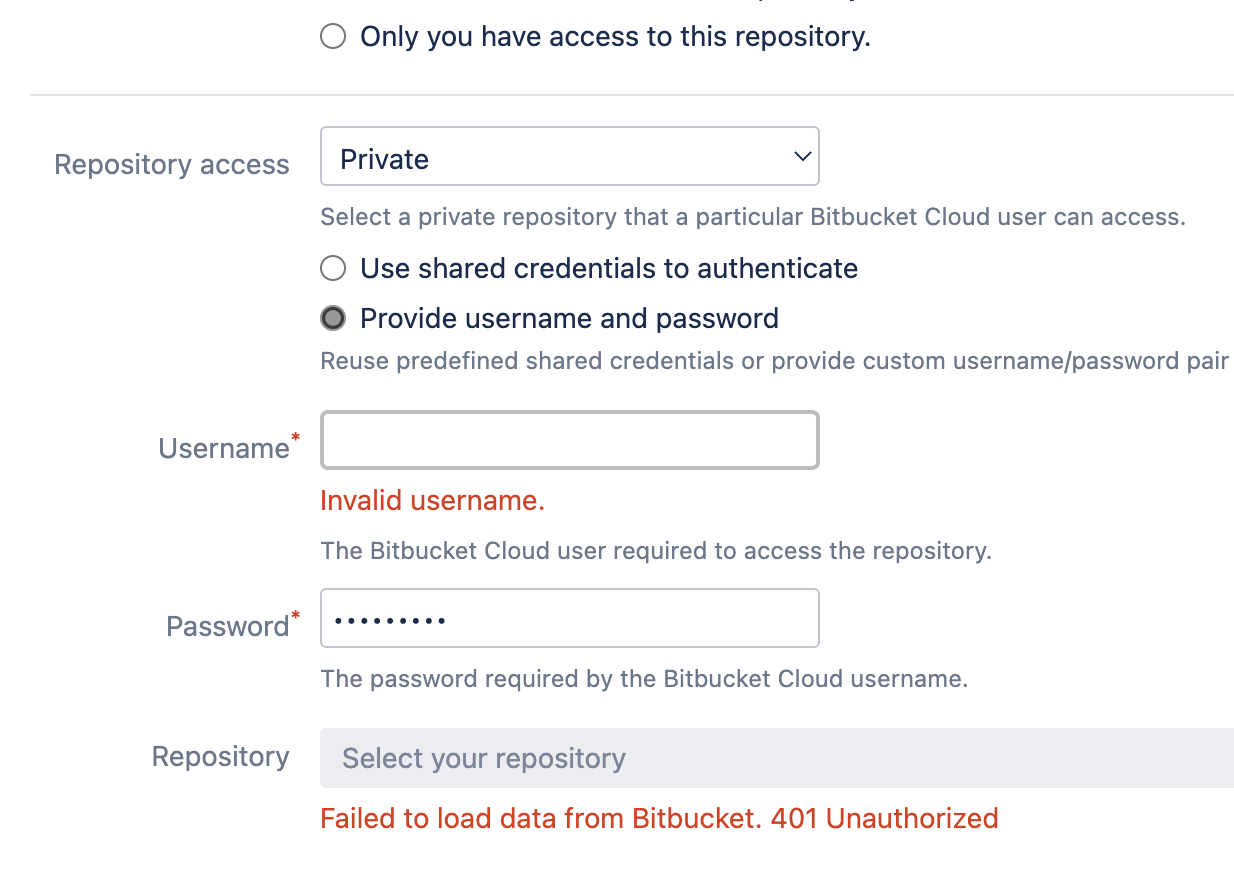
Task: Click the 'Select a private repository' description text
Action: 753,217
